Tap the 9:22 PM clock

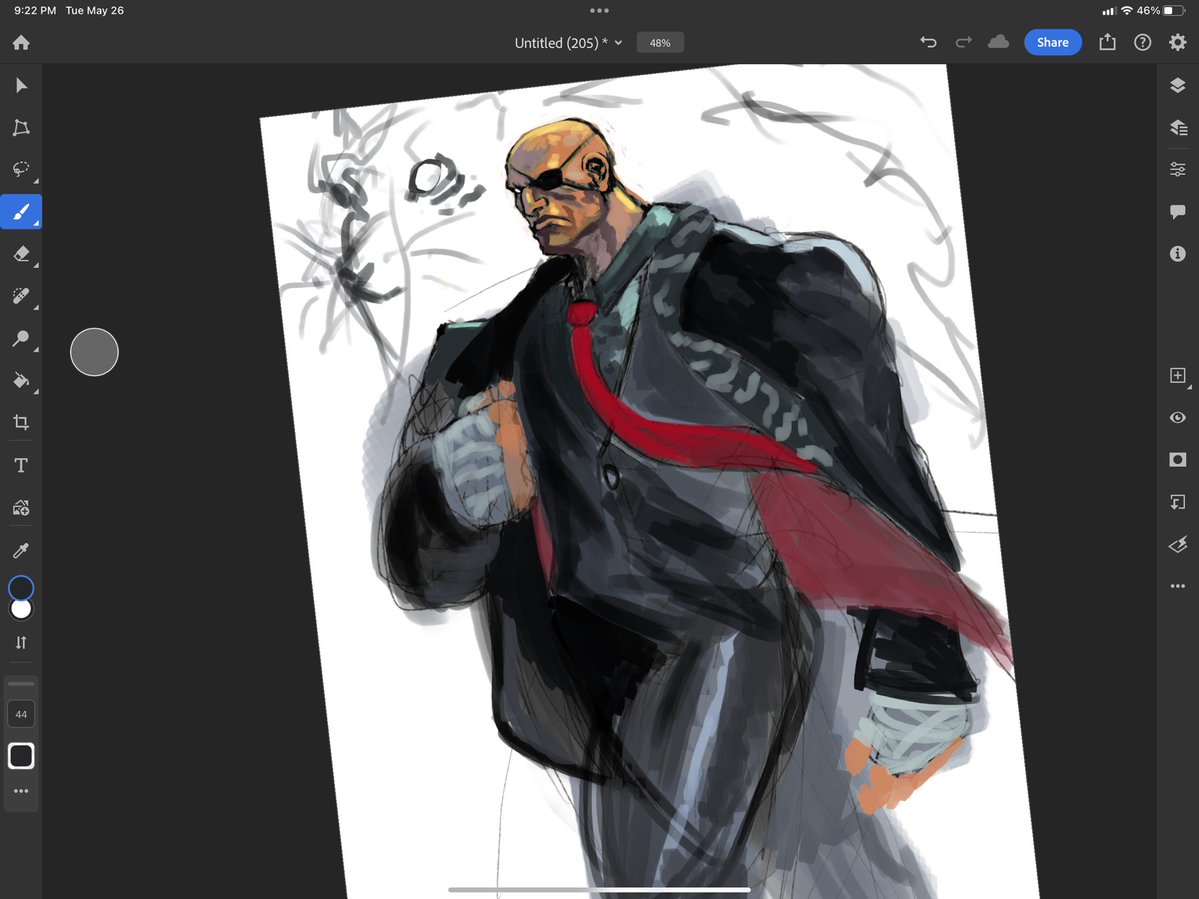click(x=35, y=11)
